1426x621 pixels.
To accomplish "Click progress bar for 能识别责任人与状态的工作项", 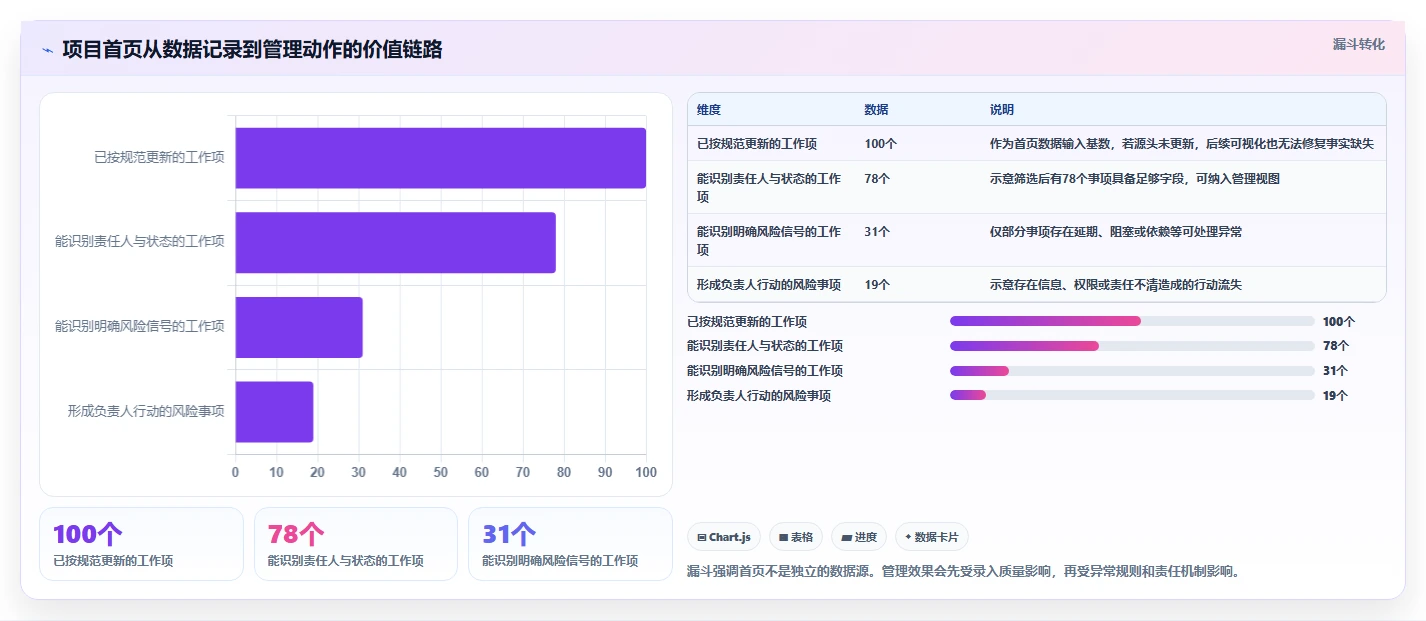I will 1132,346.
